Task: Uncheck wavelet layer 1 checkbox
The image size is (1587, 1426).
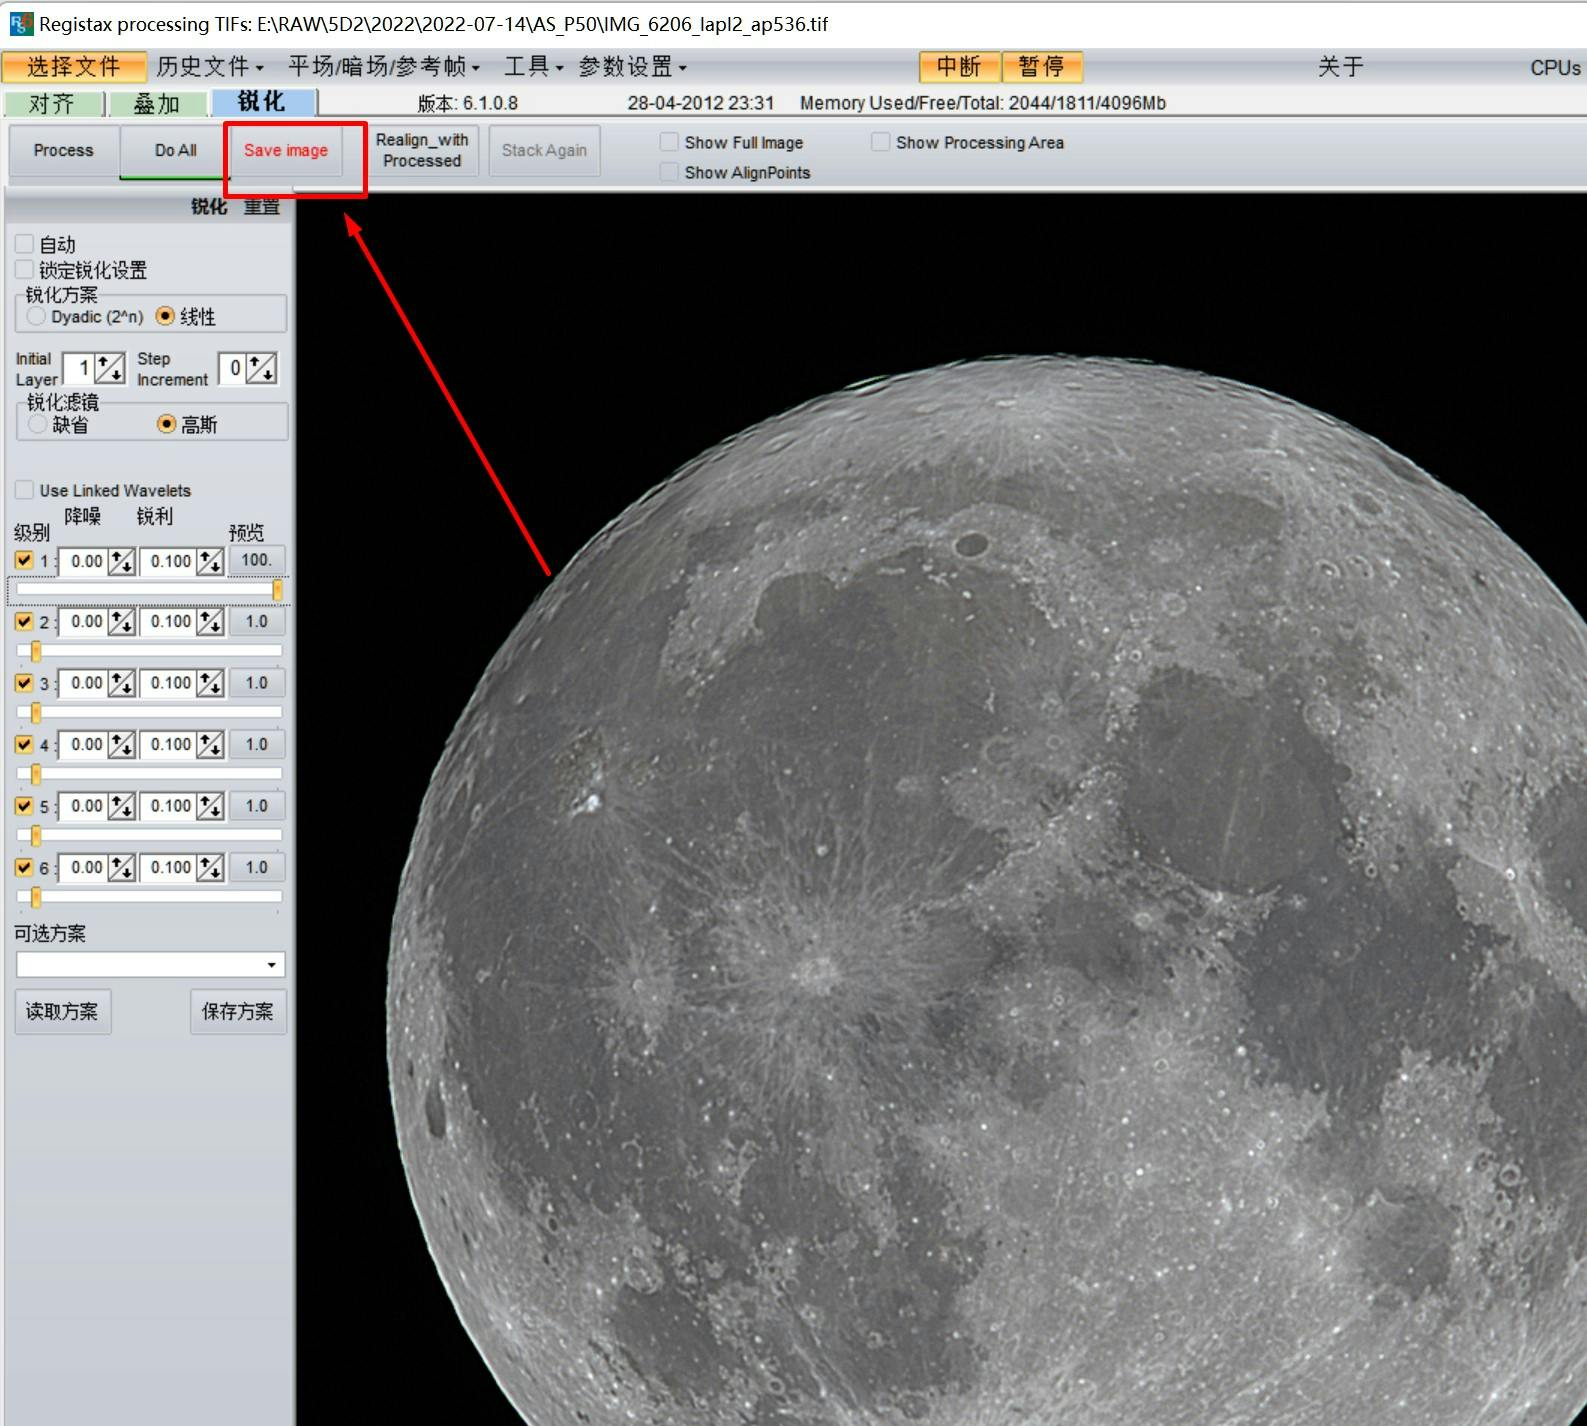Action: [25, 561]
